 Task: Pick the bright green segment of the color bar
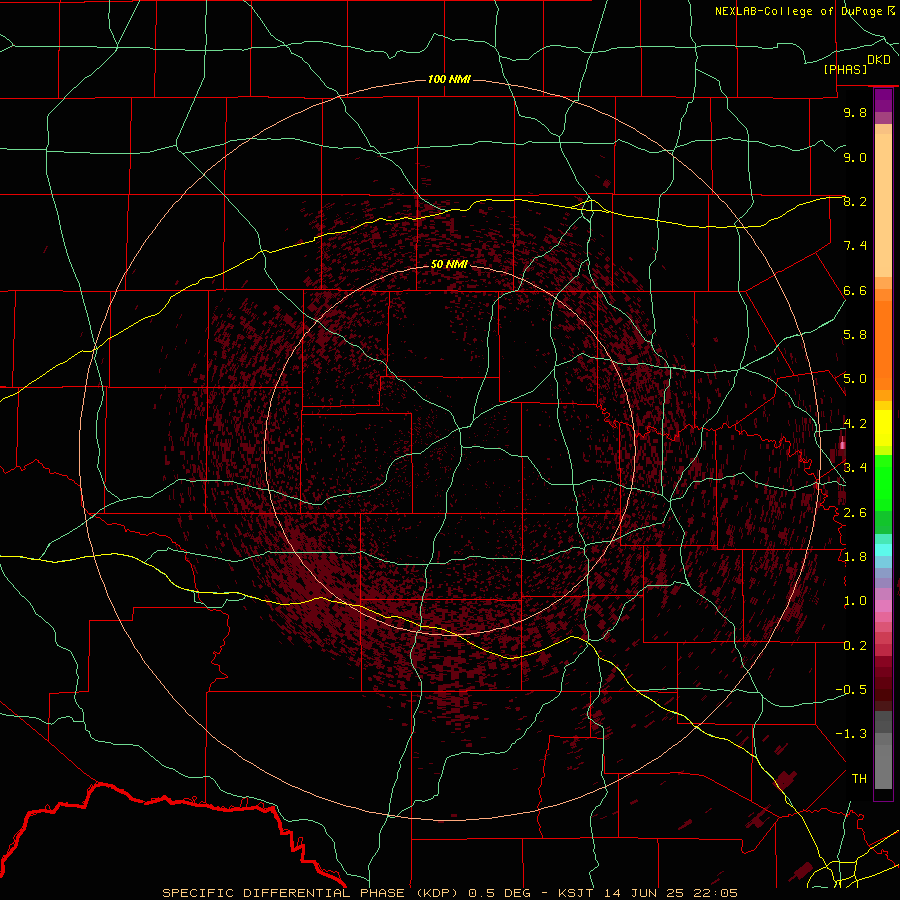[x=883, y=482]
